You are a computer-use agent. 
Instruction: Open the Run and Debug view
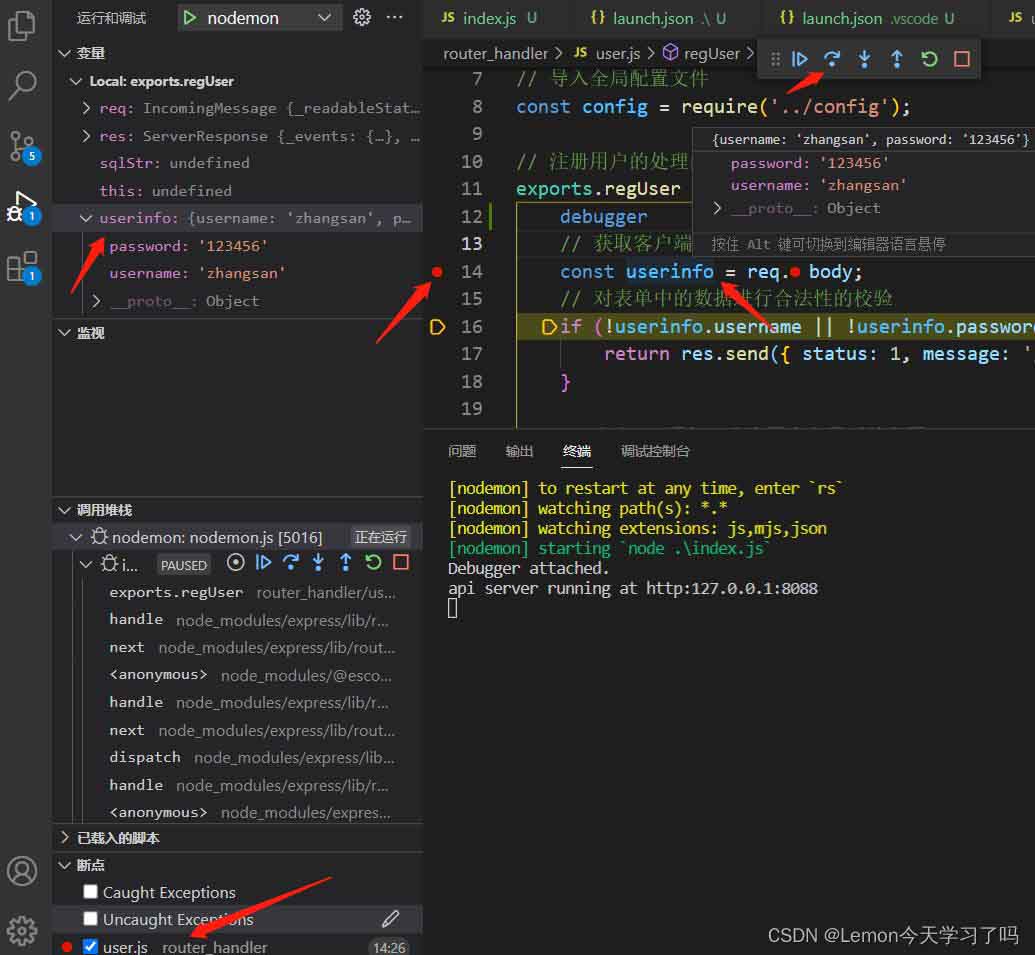click(x=22, y=207)
